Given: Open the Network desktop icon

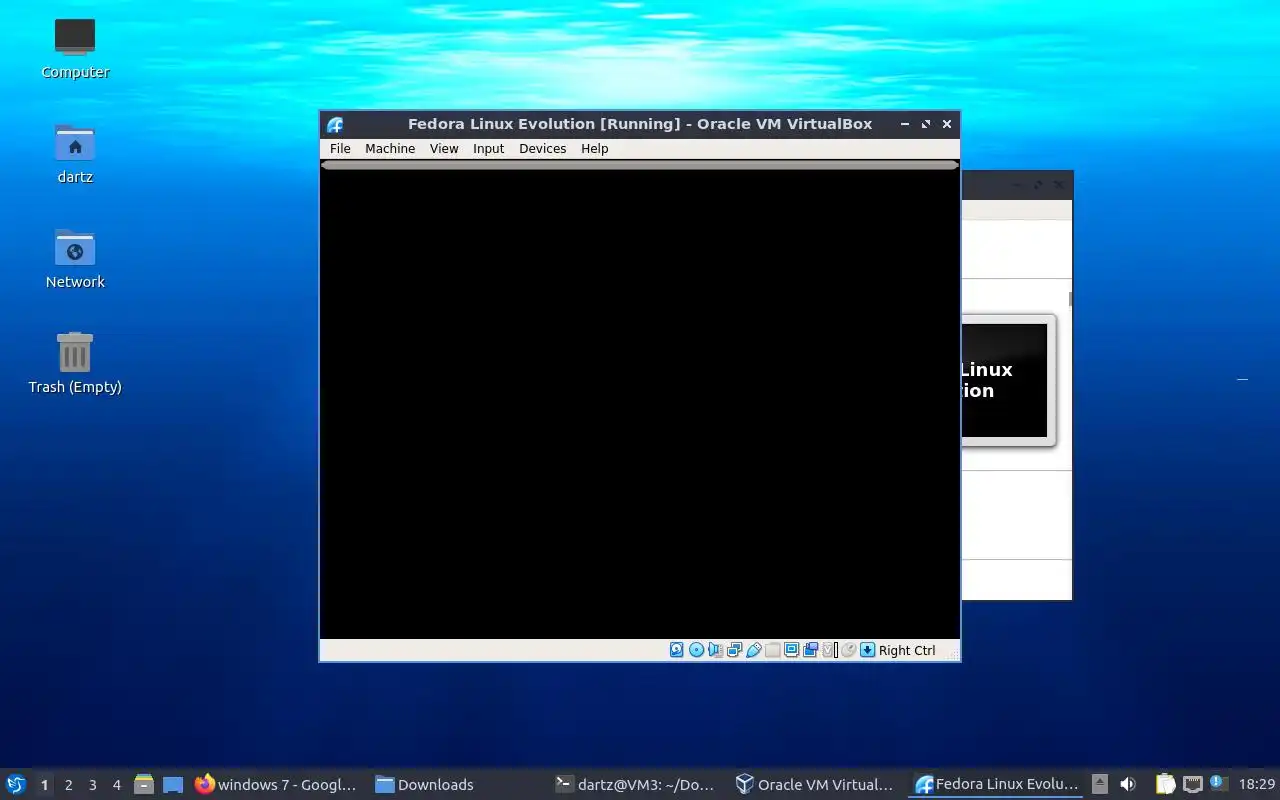Looking at the screenshot, I should (75, 258).
